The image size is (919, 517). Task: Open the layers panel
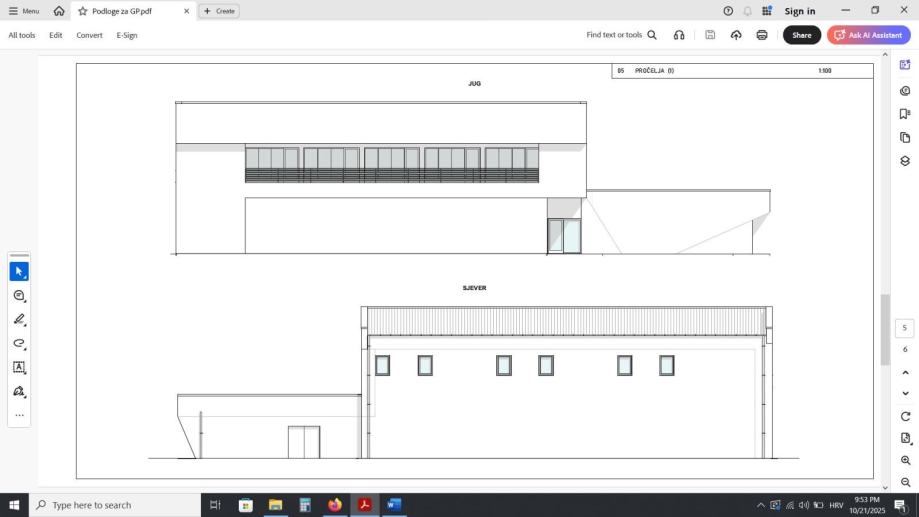coord(905,161)
